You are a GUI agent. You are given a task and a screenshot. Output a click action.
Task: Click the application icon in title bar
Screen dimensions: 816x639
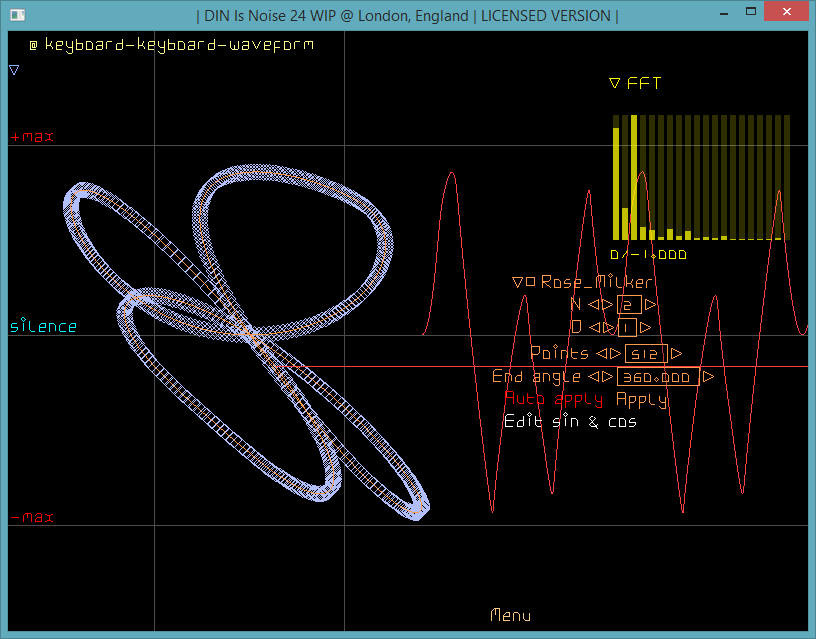click(16, 14)
